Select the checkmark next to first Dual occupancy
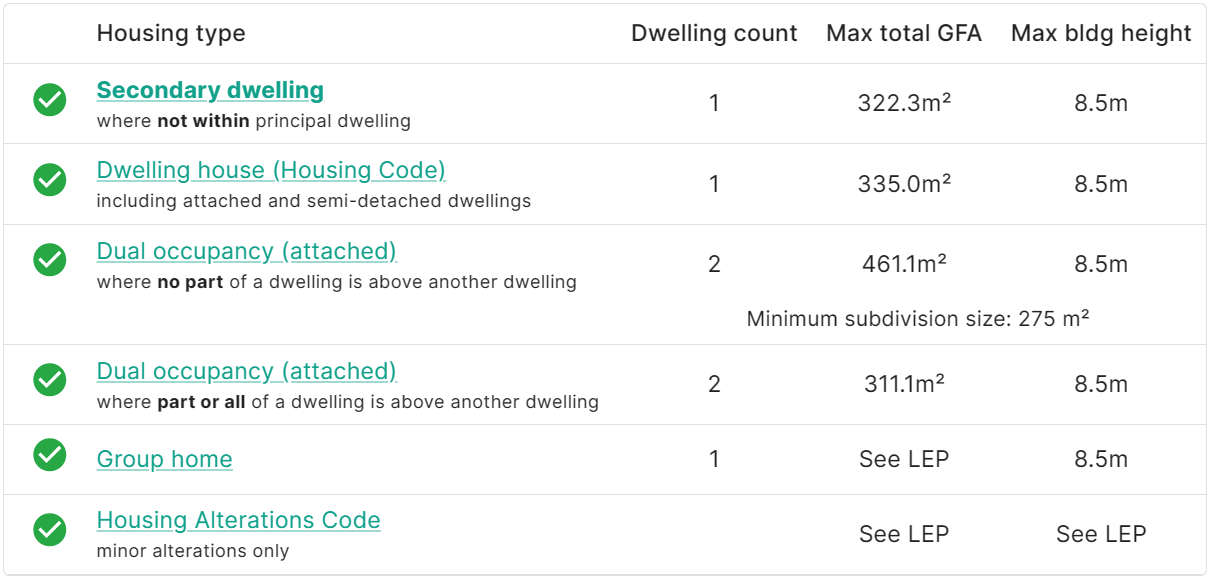 pyautogui.click(x=49, y=260)
